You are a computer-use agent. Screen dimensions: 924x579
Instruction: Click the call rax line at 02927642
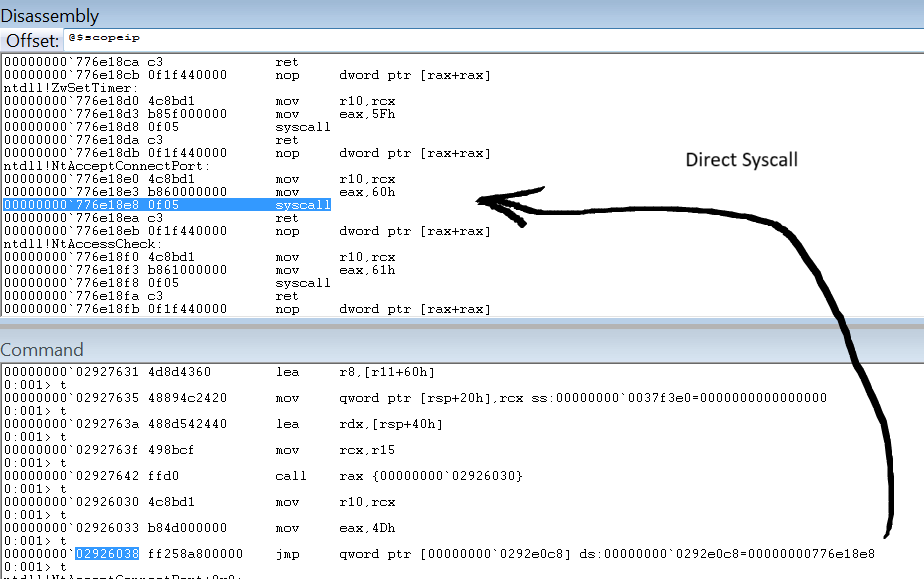pyautogui.click(x=263, y=475)
